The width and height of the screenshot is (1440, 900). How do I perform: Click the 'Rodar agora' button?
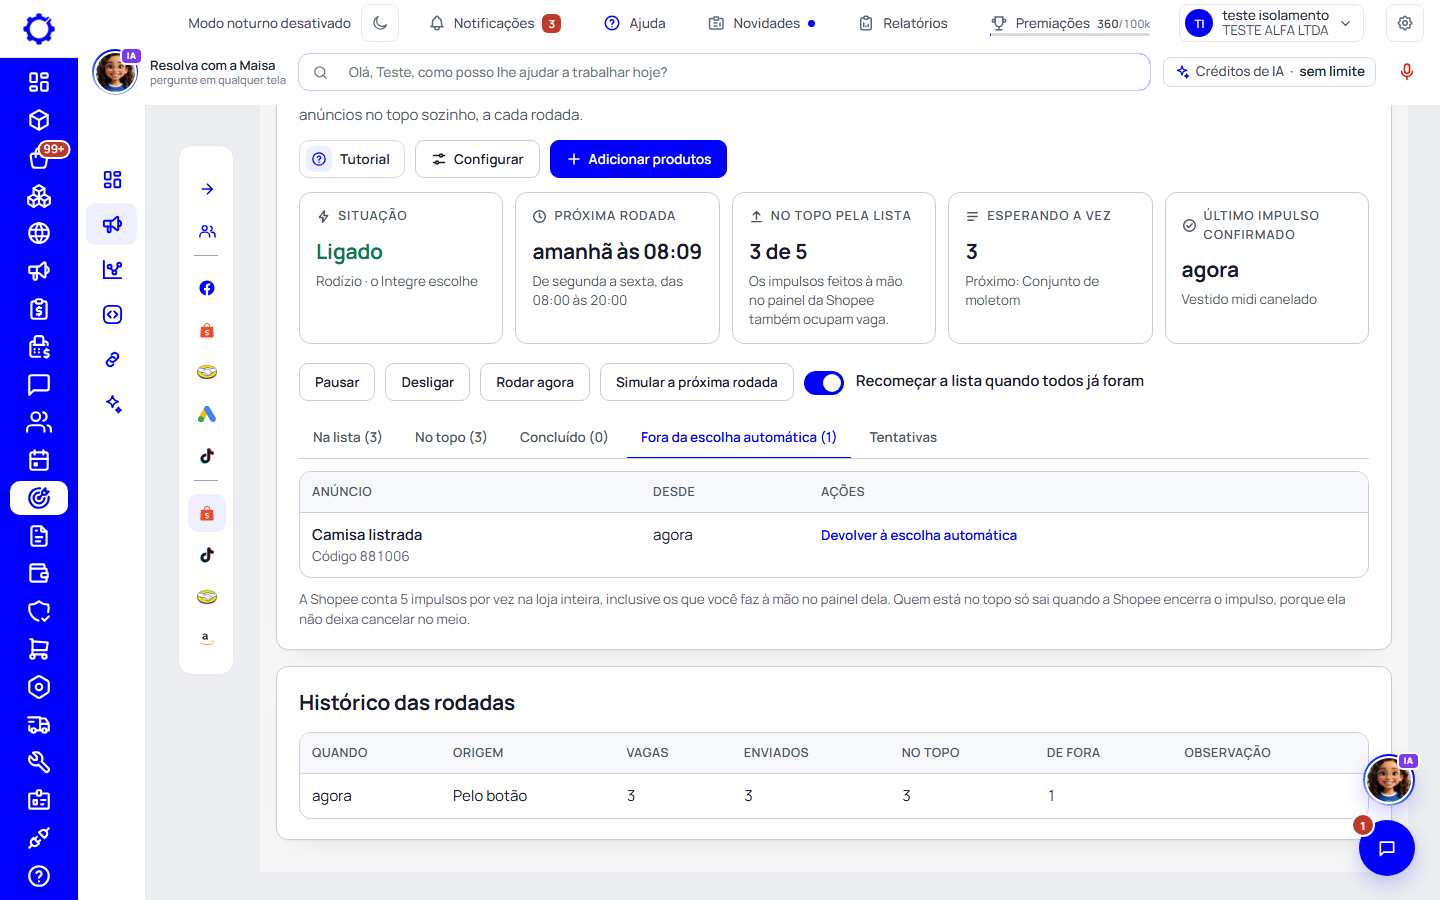(535, 382)
